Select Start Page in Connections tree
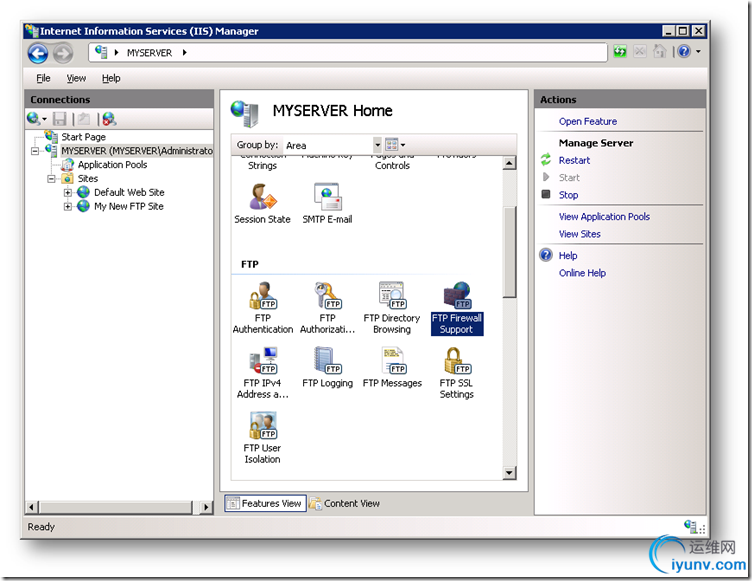 coord(83,137)
